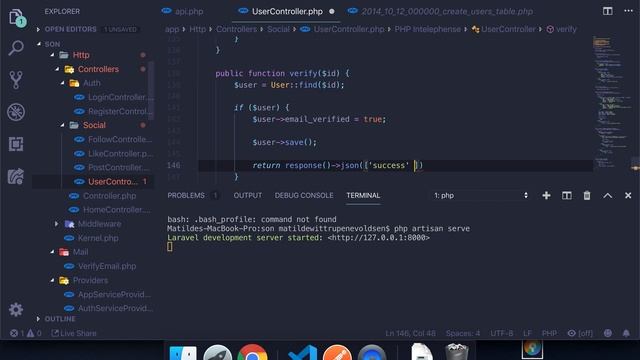Screen dimensions: 640x360
Task: Maximize the panel with the up chevron
Action: [607, 196]
